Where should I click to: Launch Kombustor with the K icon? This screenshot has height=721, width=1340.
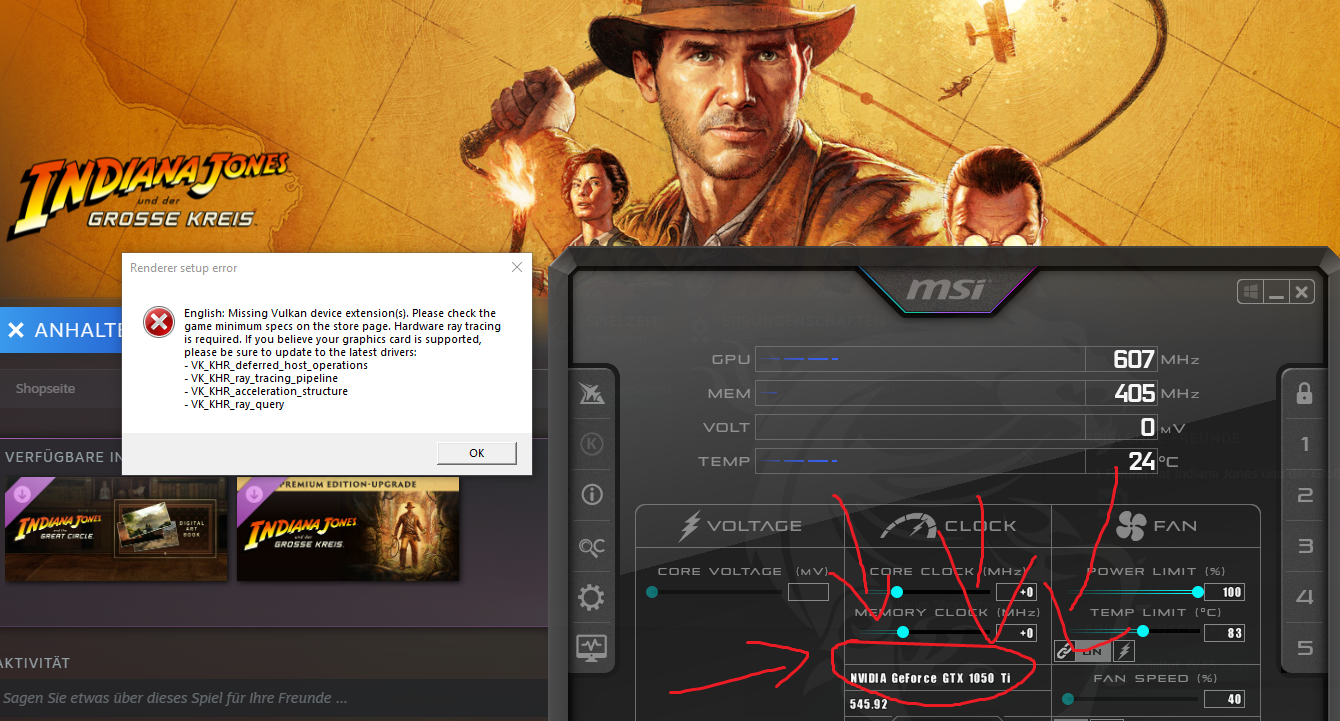click(591, 444)
